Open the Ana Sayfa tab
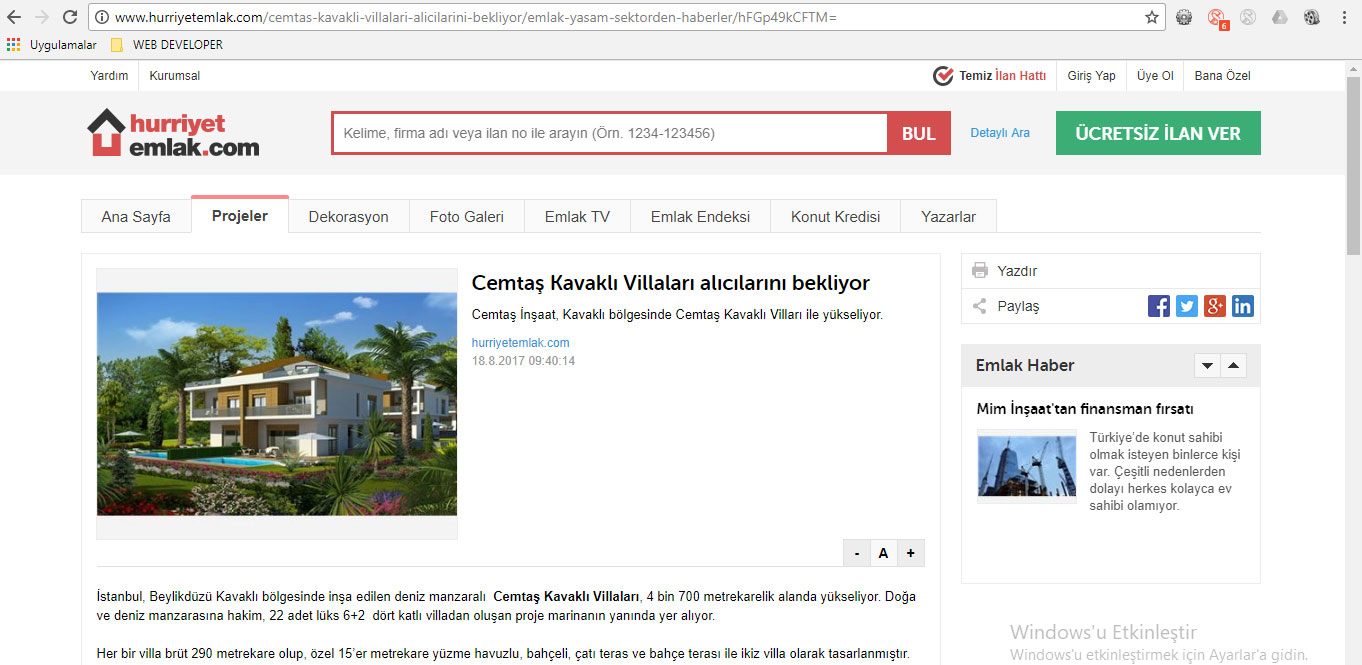Viewport: 1362px width, 665px height. pyautogui.click(x=136, y=216)
